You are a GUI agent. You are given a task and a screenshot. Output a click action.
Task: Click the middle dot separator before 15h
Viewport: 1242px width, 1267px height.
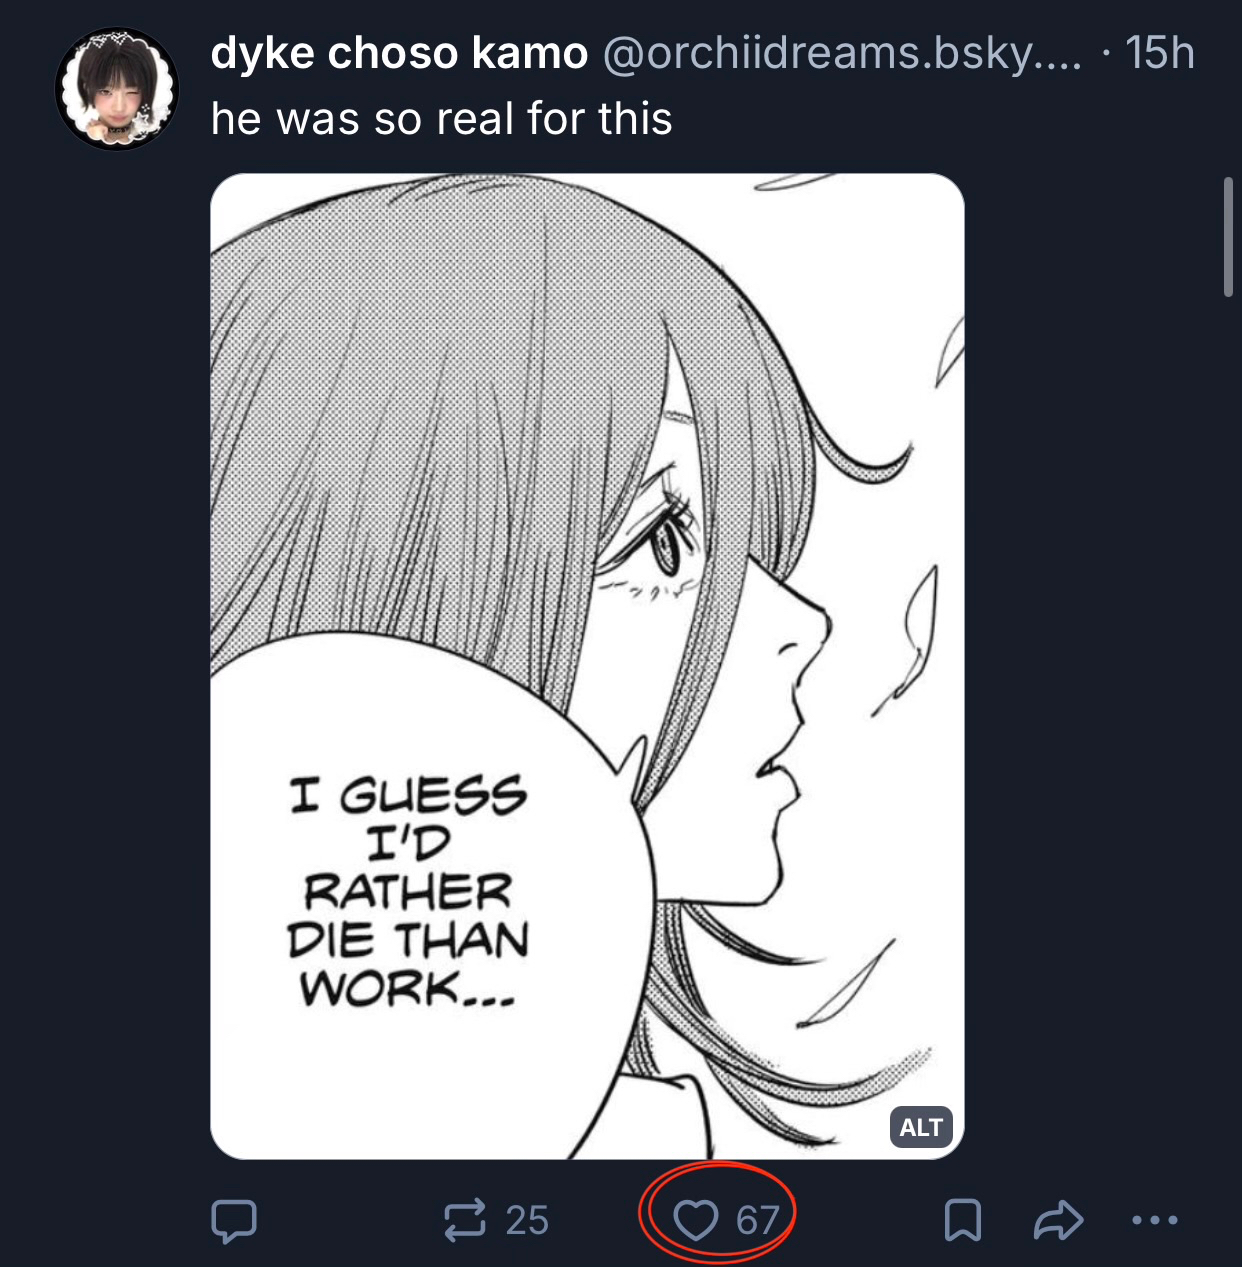1105,54
